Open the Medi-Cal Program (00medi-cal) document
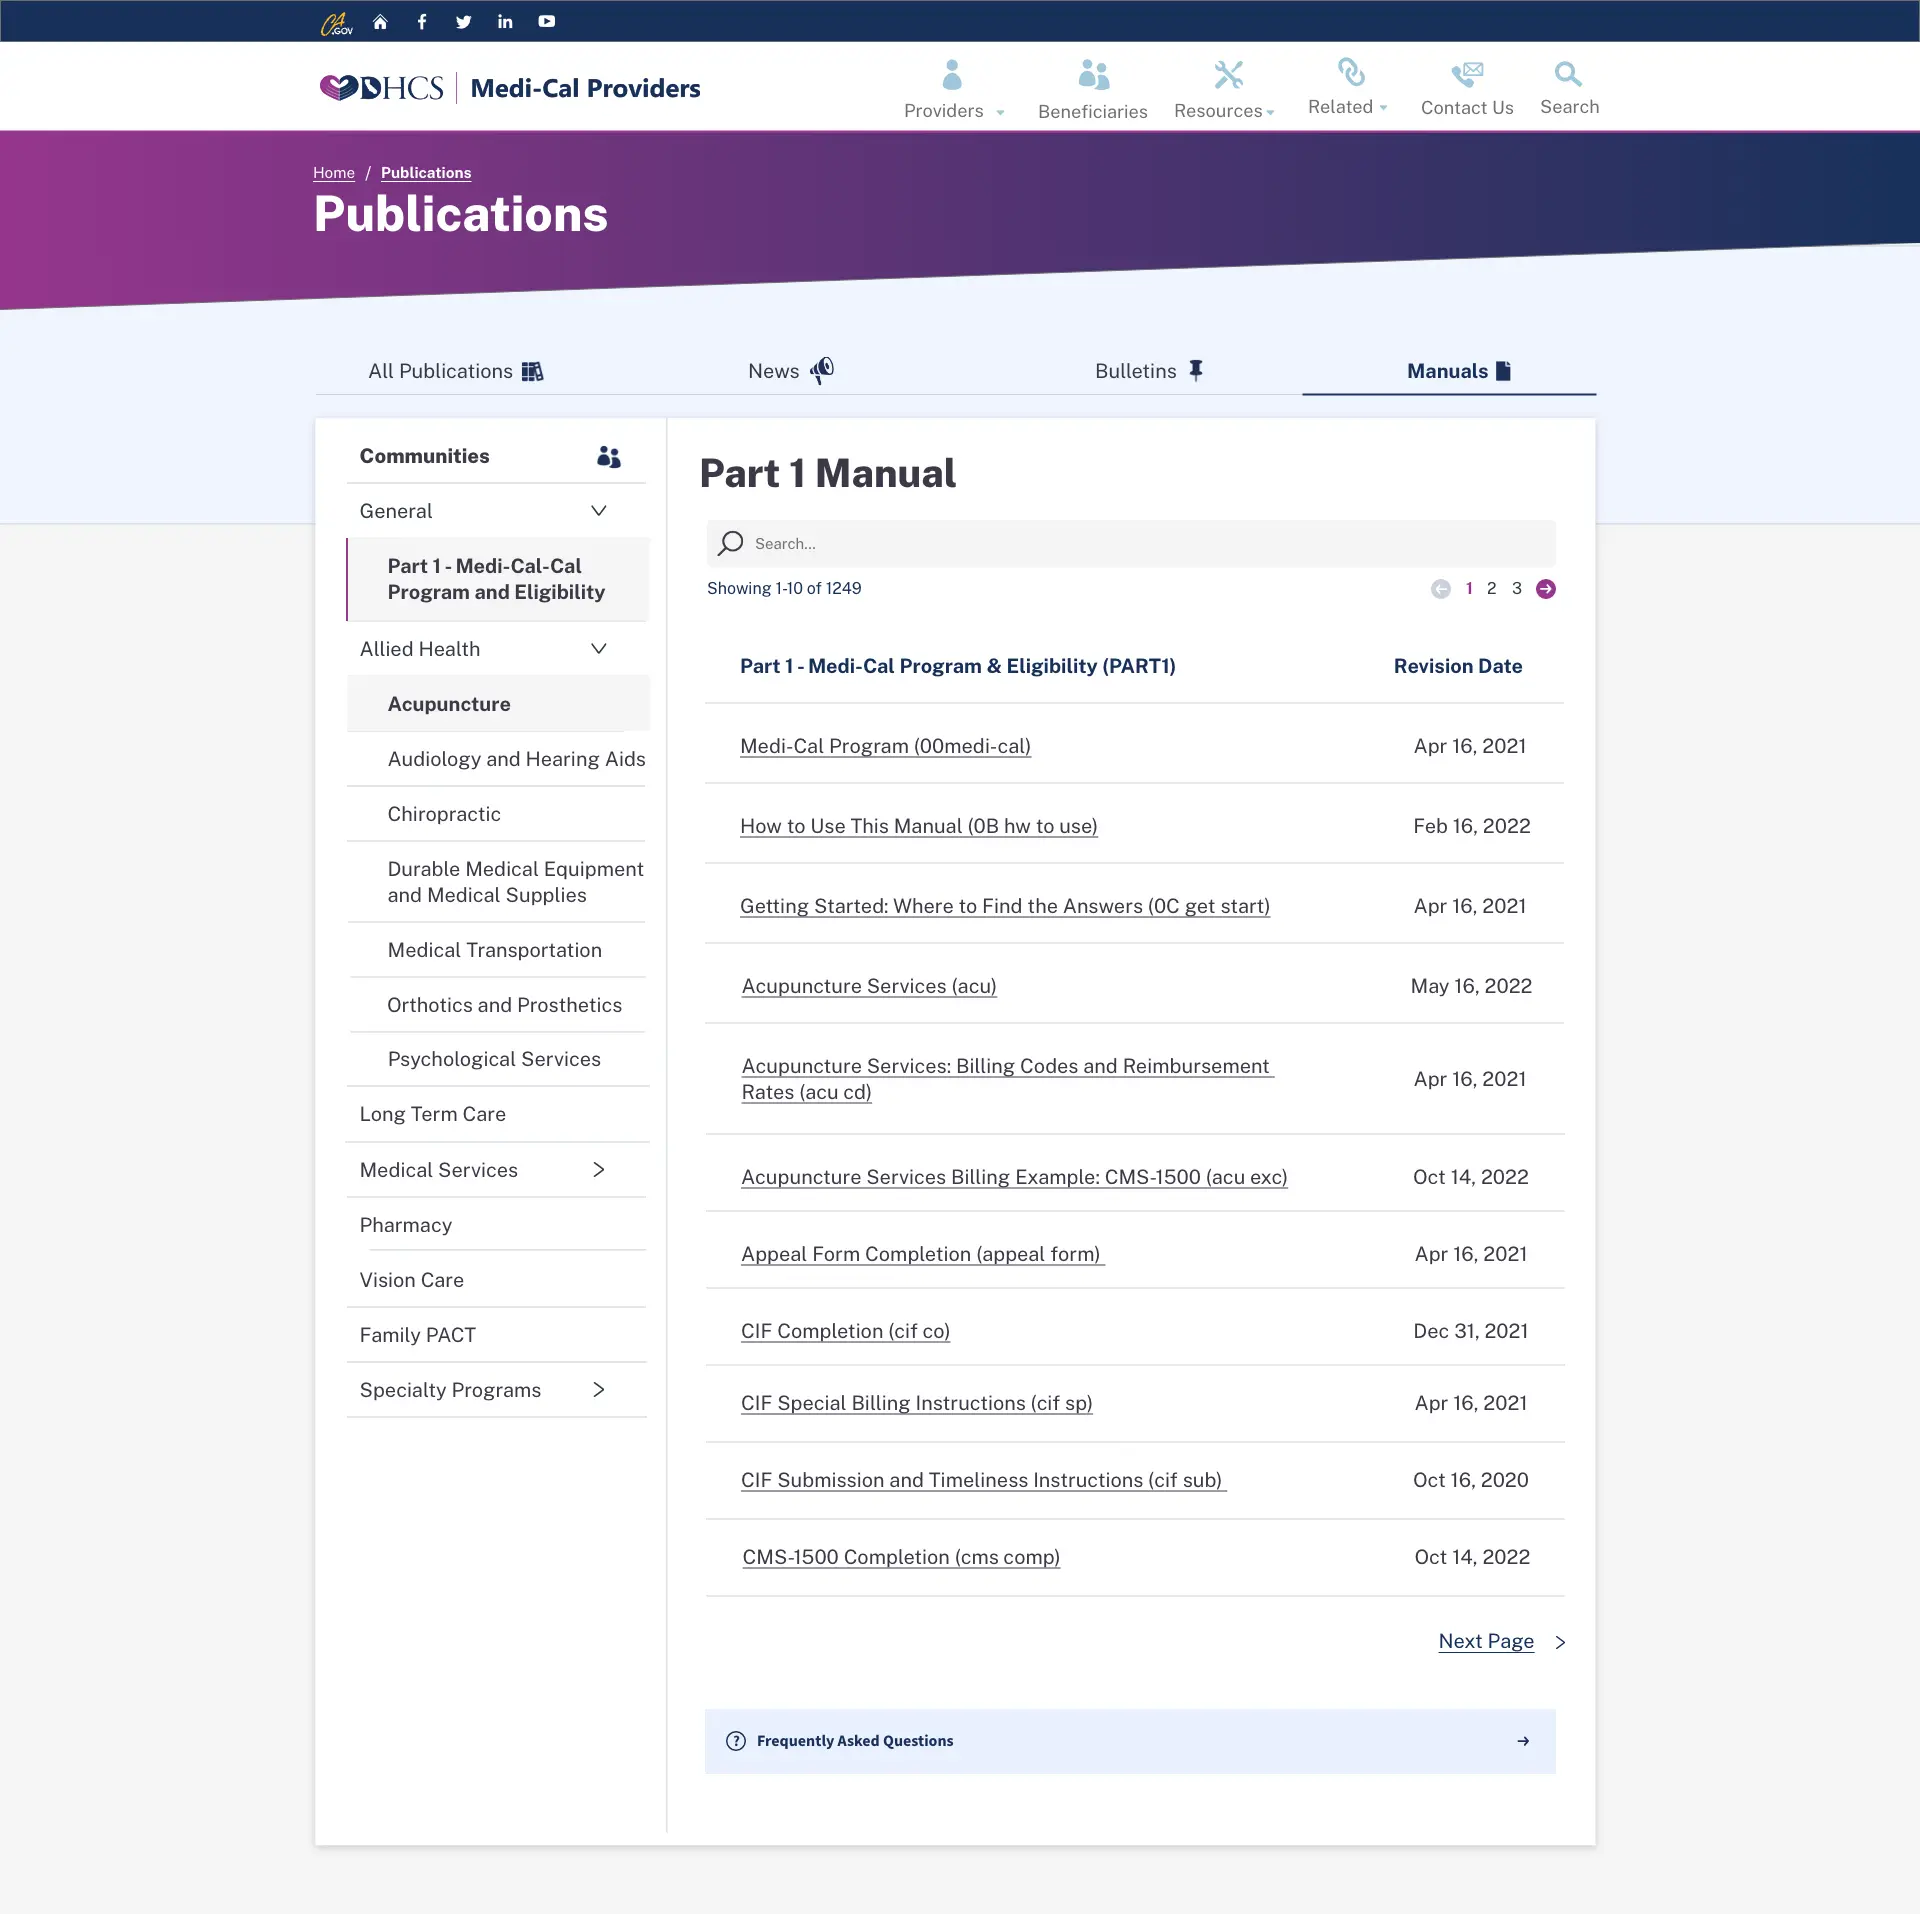This screenshot has height=1914, width=1920. pos(885,746)
